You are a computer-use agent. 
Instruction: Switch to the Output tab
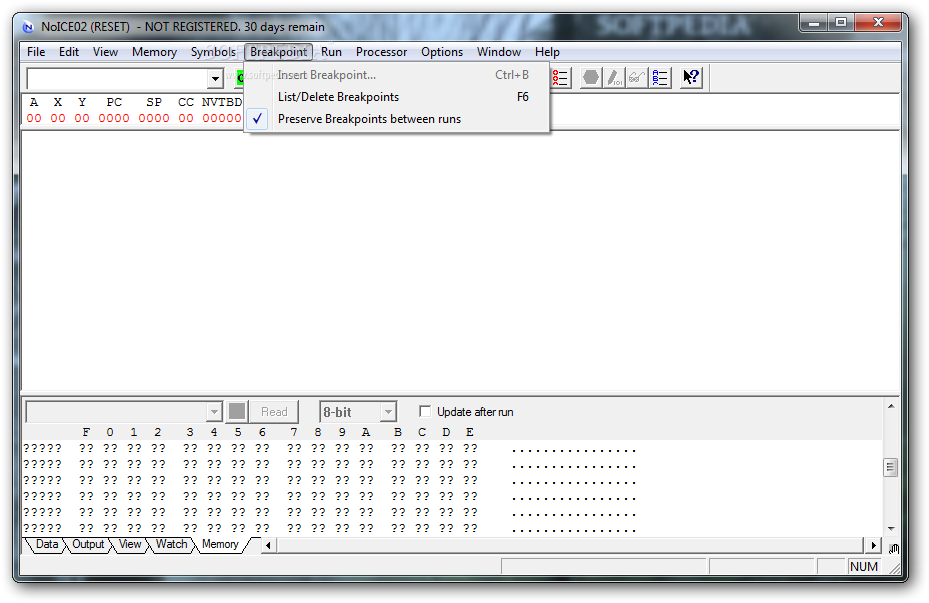88,544
